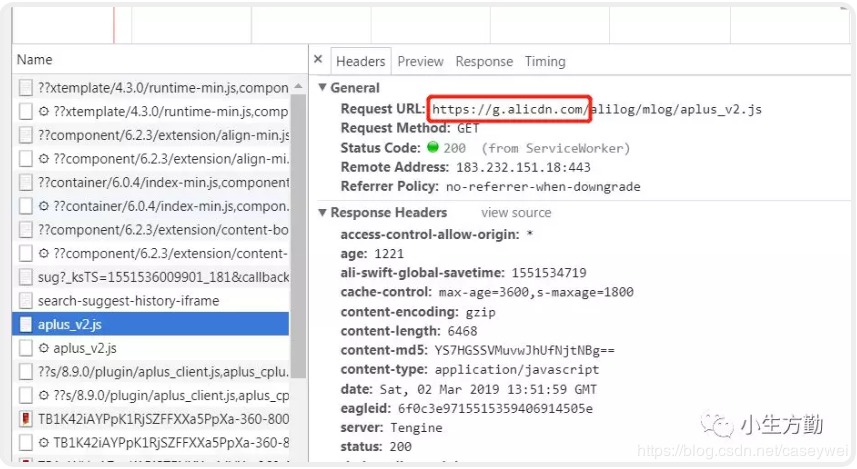
Task: Click the Request Method GET value
Action: [x=468, y=128]
